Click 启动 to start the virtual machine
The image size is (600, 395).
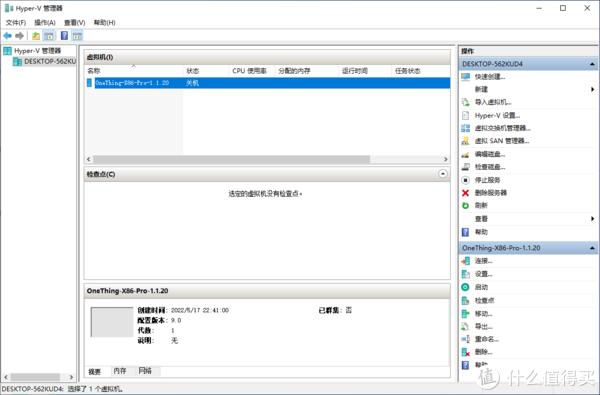[x=481, y=287]
